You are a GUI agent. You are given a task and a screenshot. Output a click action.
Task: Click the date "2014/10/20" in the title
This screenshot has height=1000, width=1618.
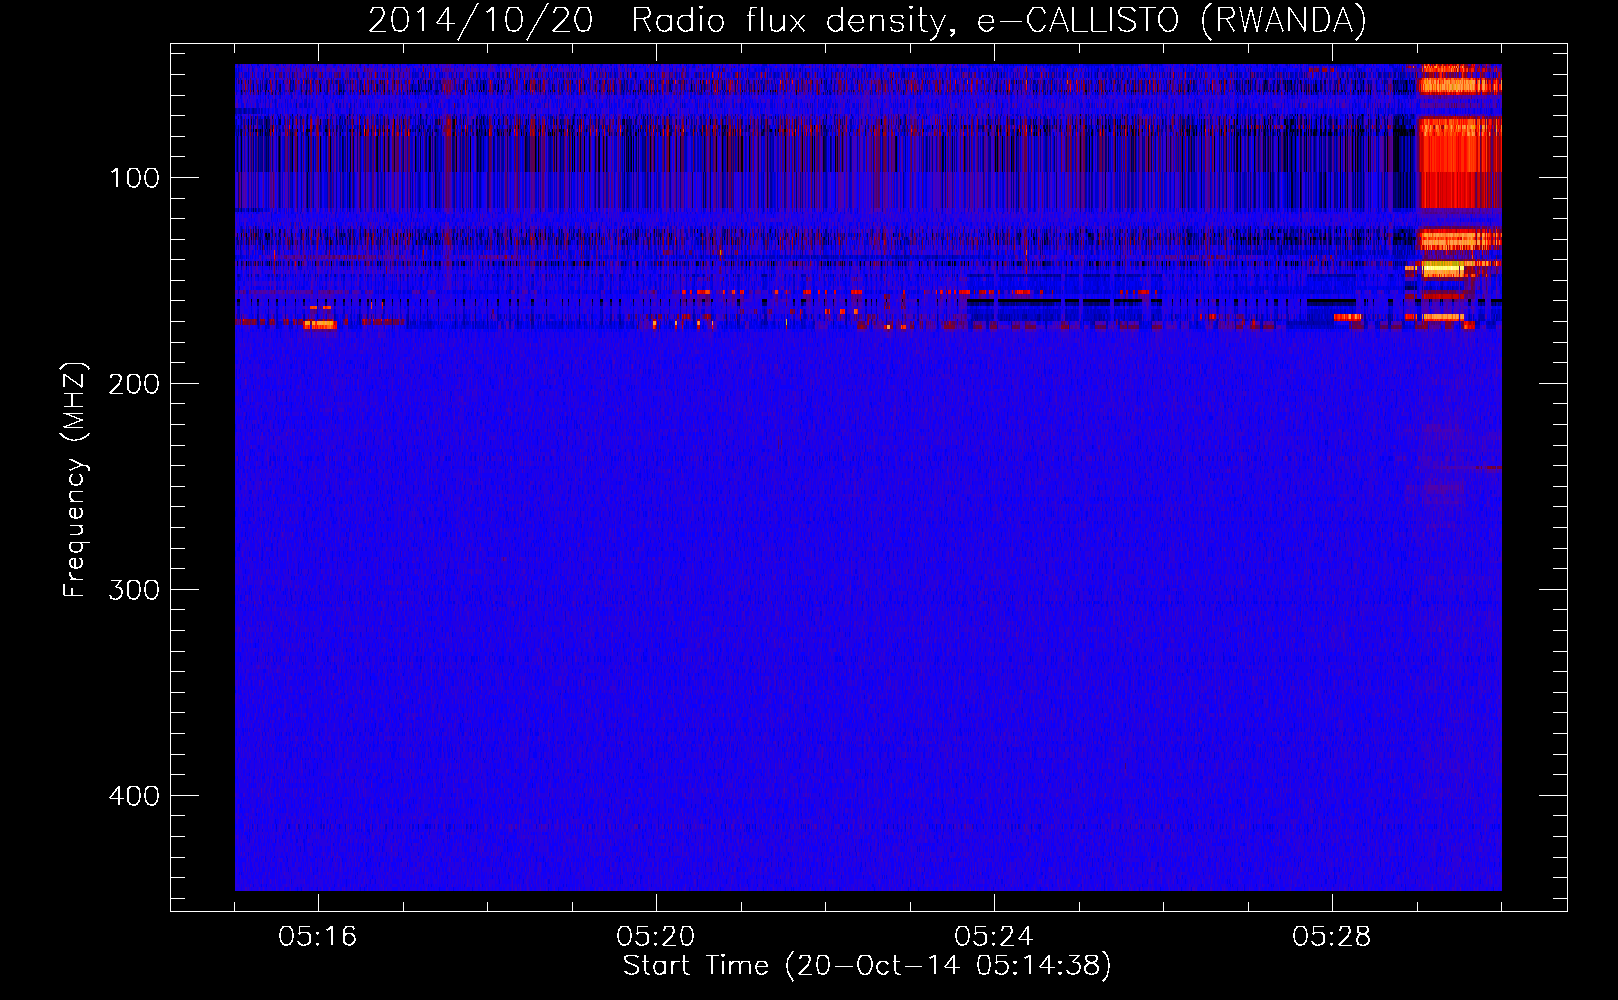pyautogui.click(x=481, y=20)
